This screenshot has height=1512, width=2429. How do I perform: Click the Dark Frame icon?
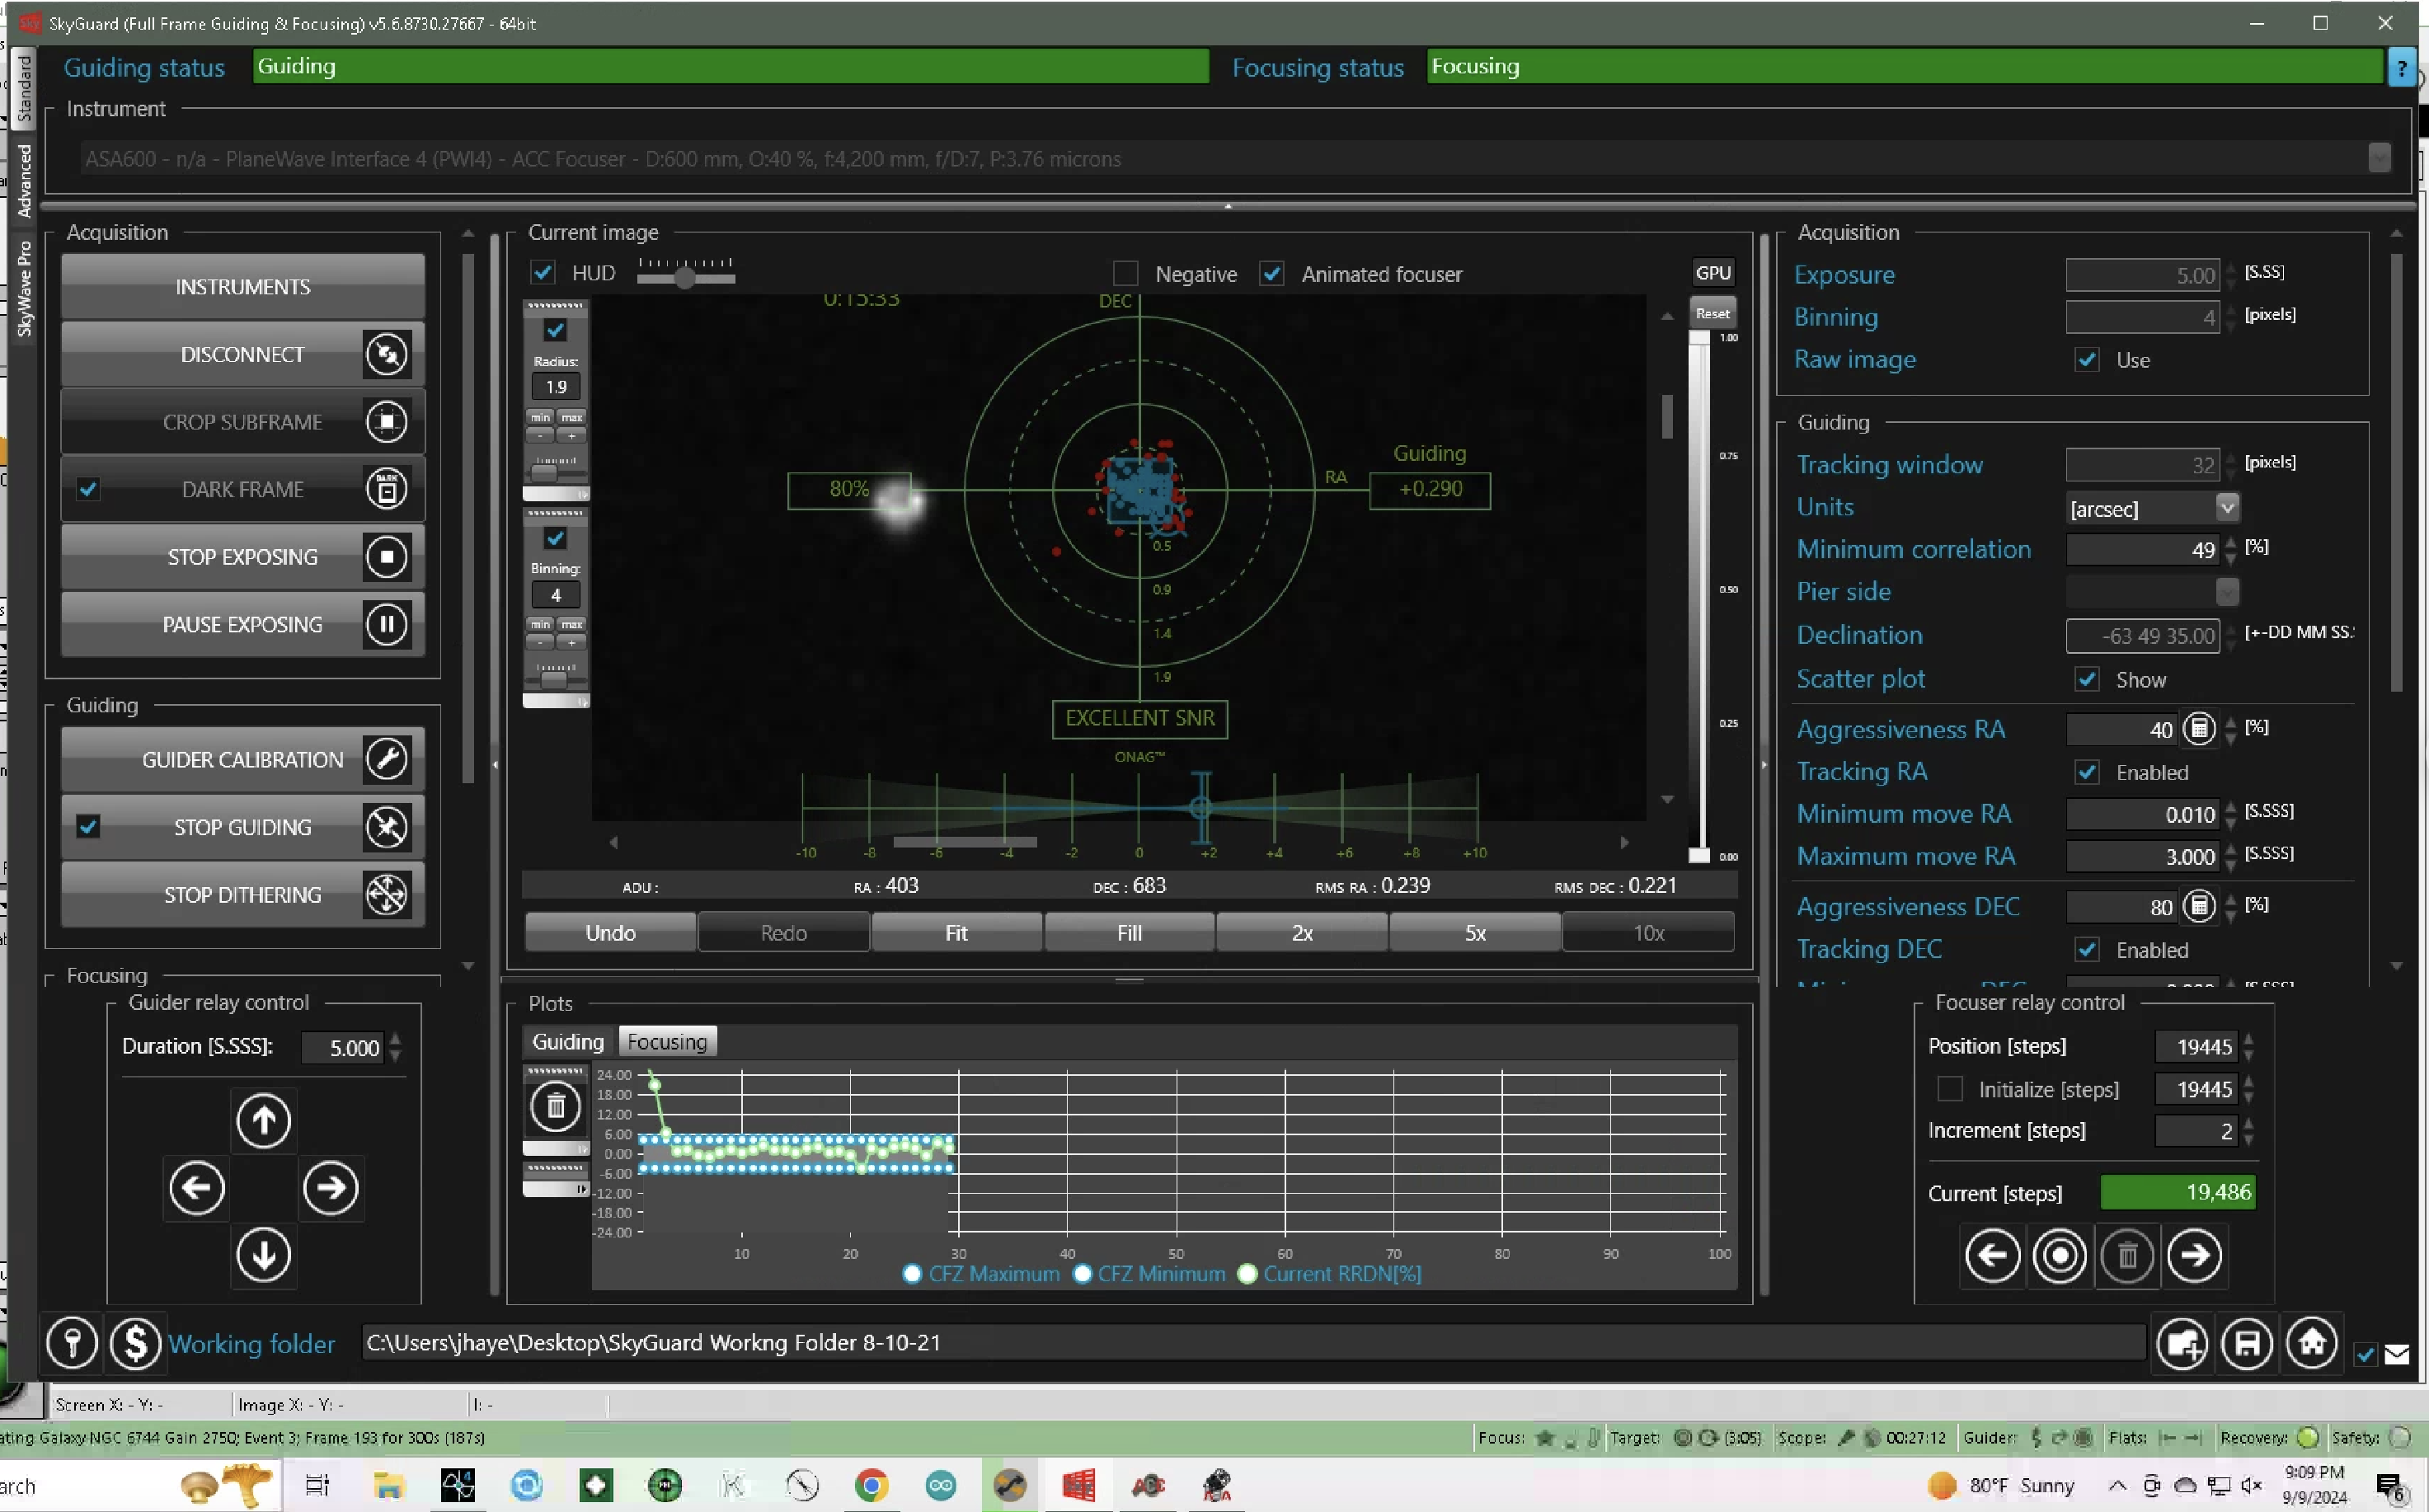tap(386, 489)
